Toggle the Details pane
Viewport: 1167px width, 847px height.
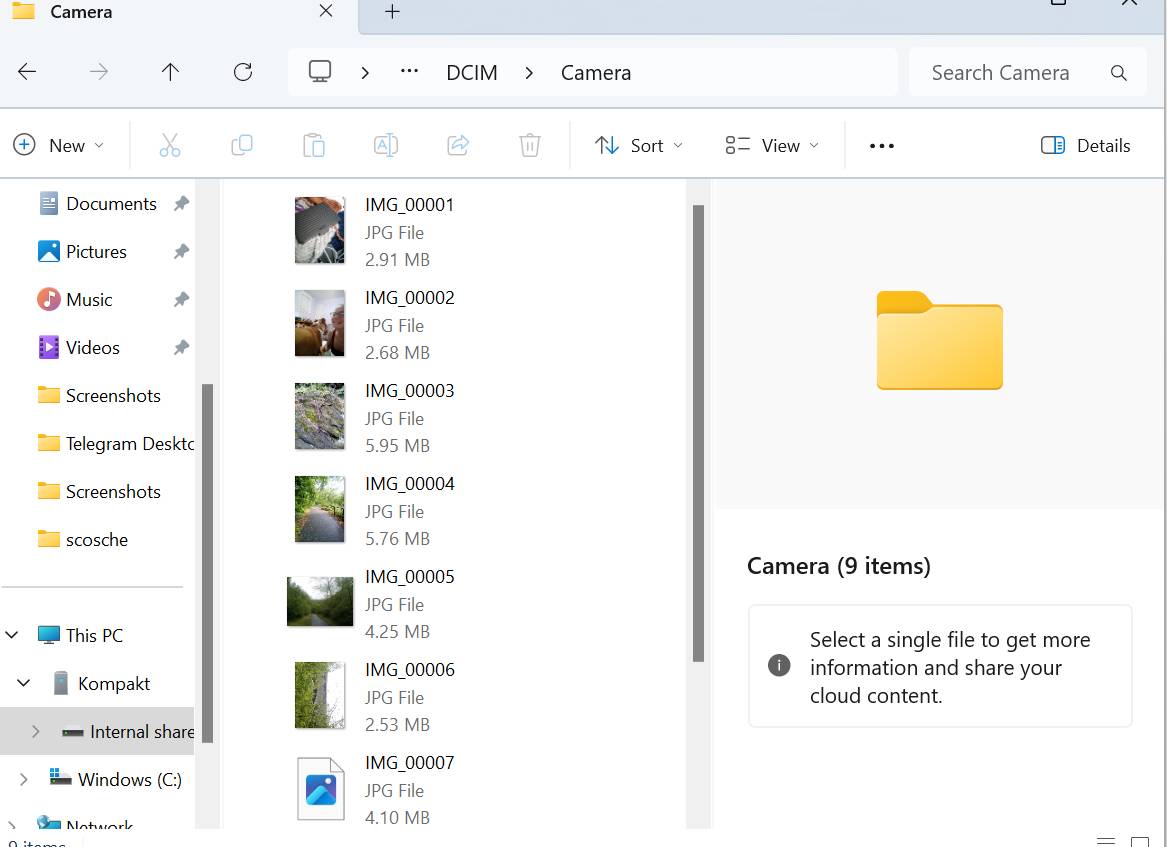pos(1085,145)
